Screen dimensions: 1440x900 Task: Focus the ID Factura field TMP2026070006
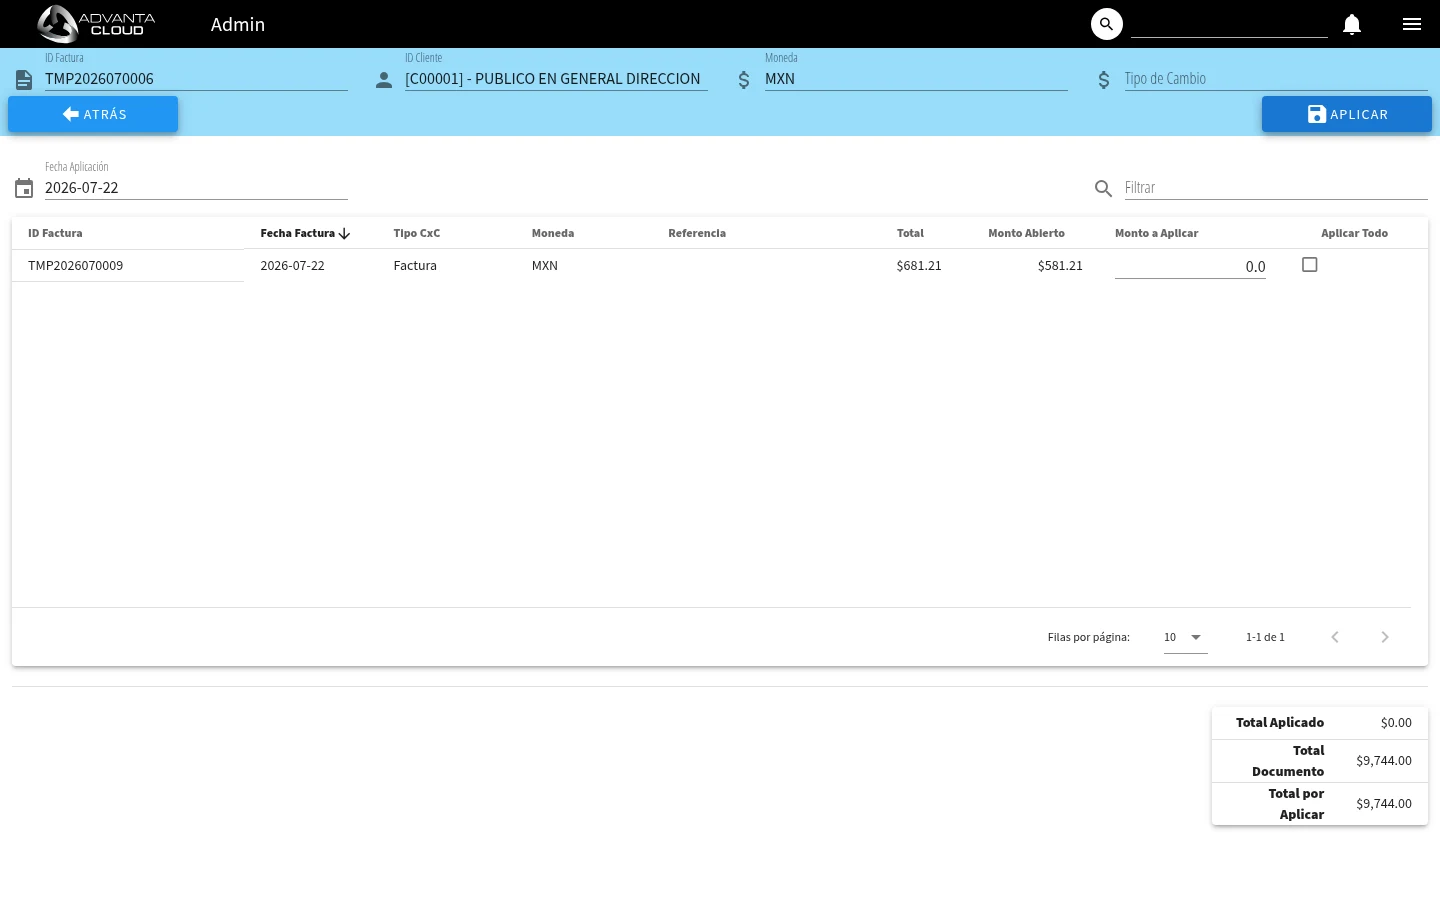pos(196,79)
